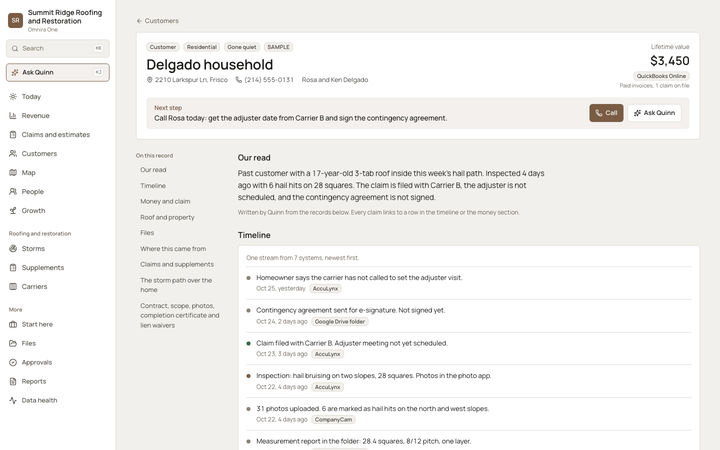Viewport: 720px width, 450px height.
Task: Click AccuLynx tag on Oct 22 inspection entry
Action: (328, 388)
